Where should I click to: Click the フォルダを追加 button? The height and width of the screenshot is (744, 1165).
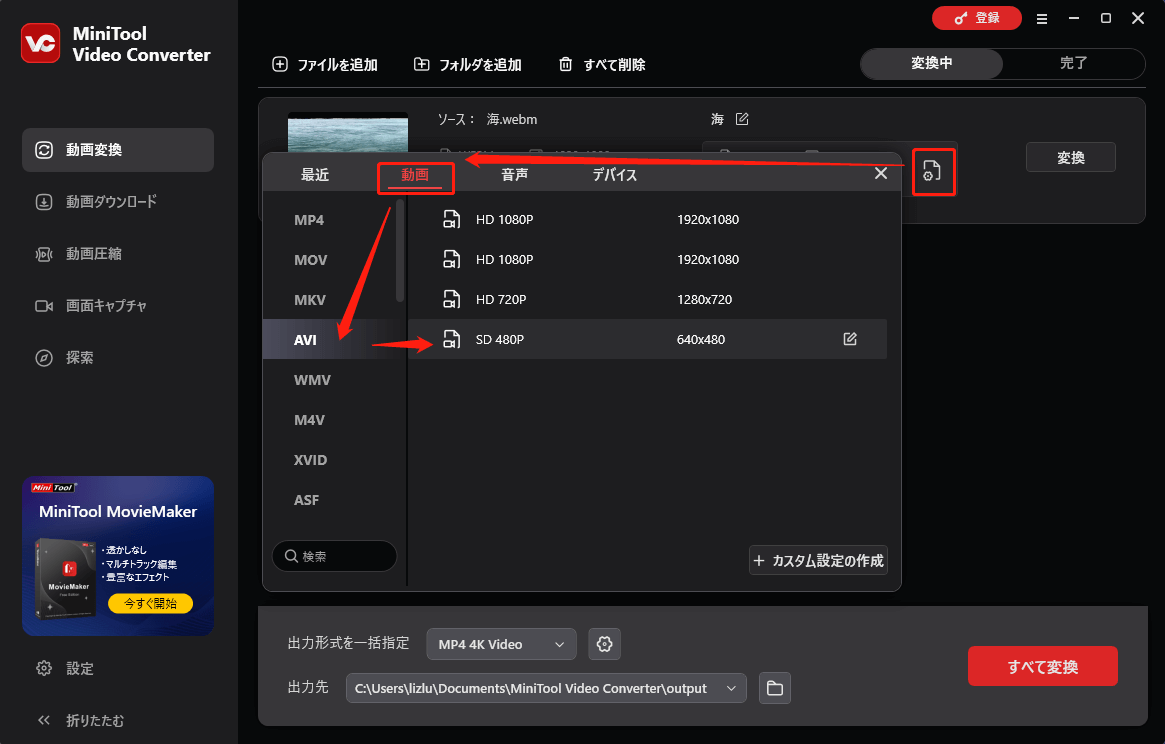click(x=467, y=65)
